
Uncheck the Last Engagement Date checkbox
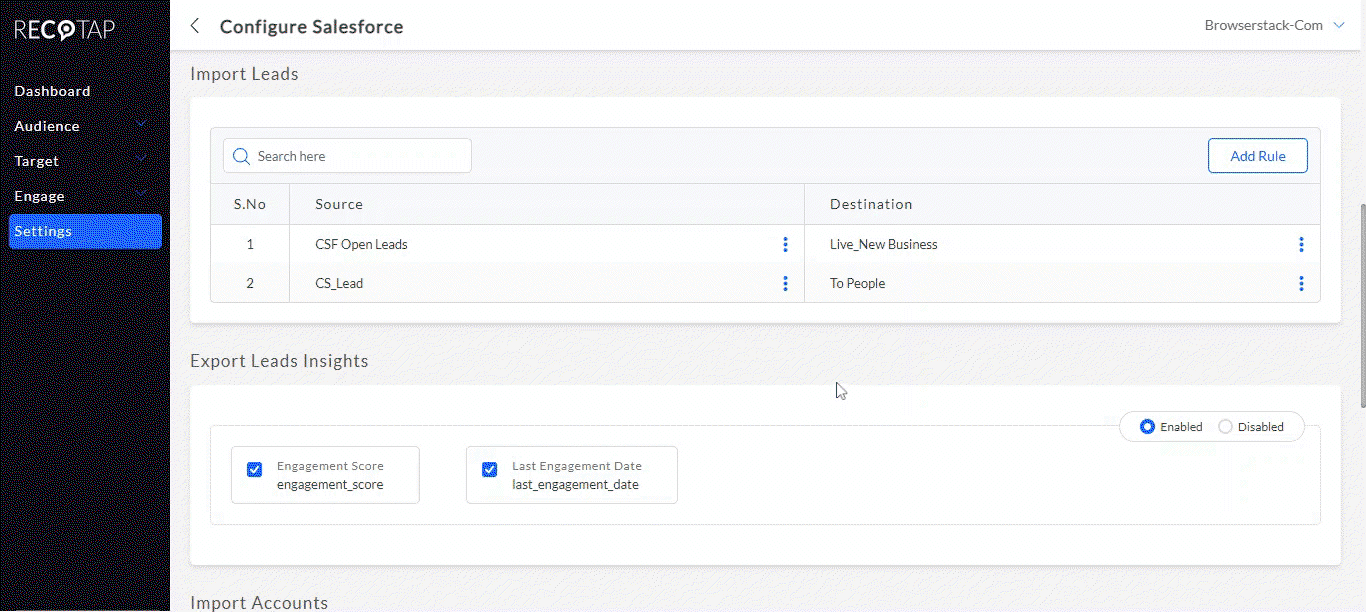(x=490, y=470)
